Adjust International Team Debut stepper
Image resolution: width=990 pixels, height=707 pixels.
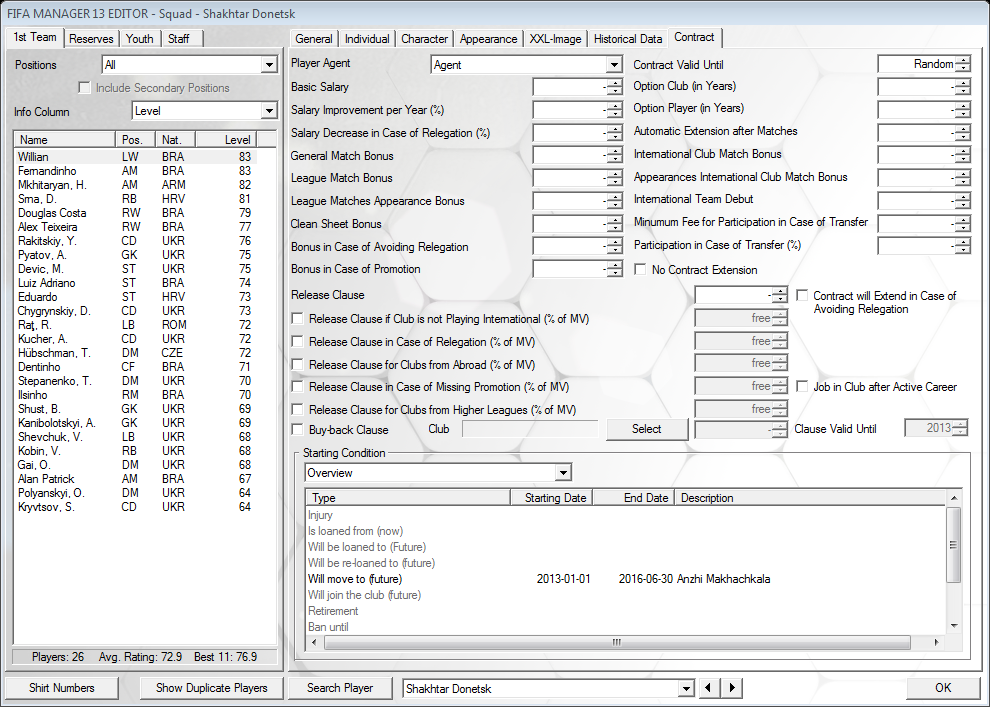(x=962, y=201)
